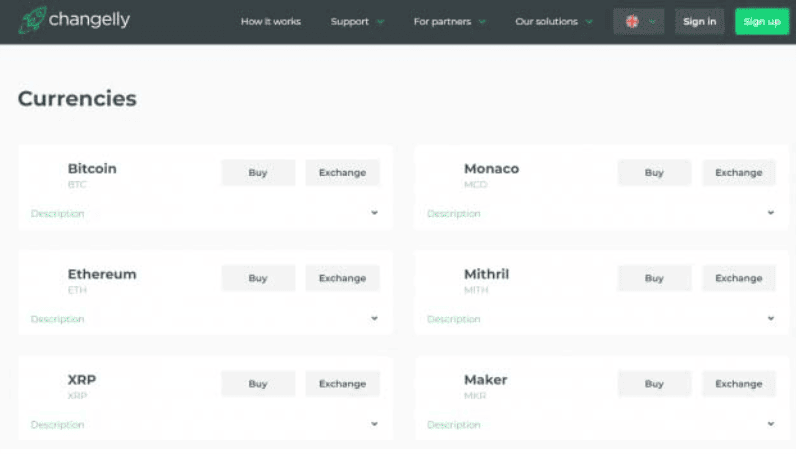Click the Sign in button
The image size is (796, 454).
click(x=700, y=22)
